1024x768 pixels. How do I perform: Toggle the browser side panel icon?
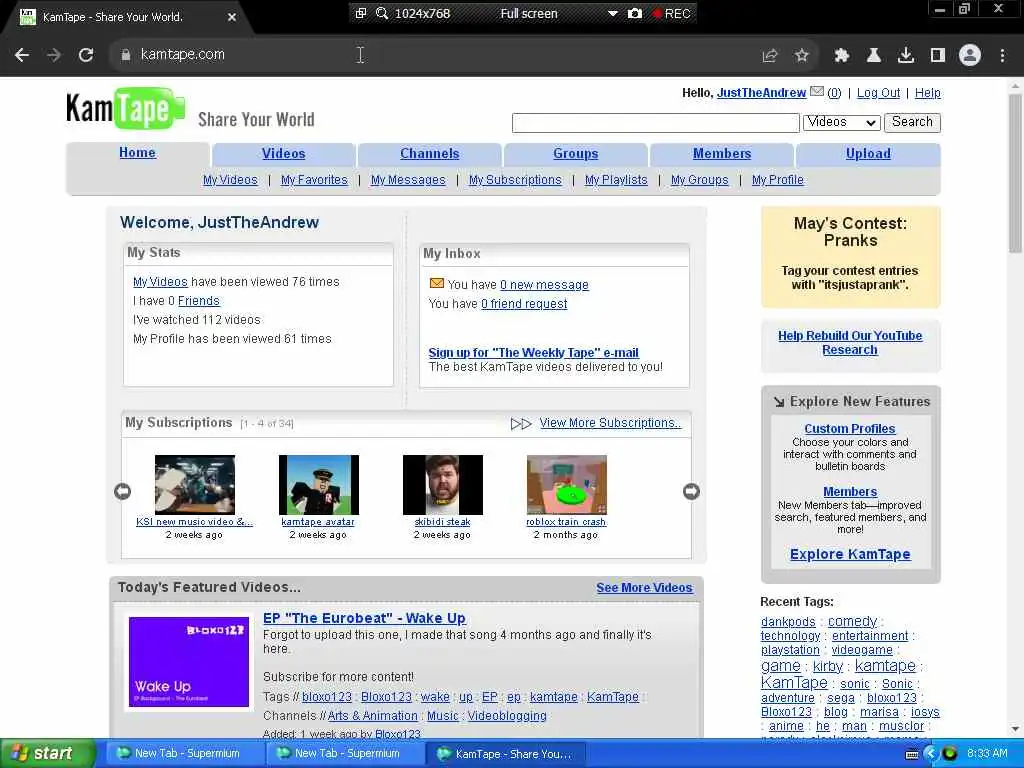pyautogui.click(x=938, y=56)
